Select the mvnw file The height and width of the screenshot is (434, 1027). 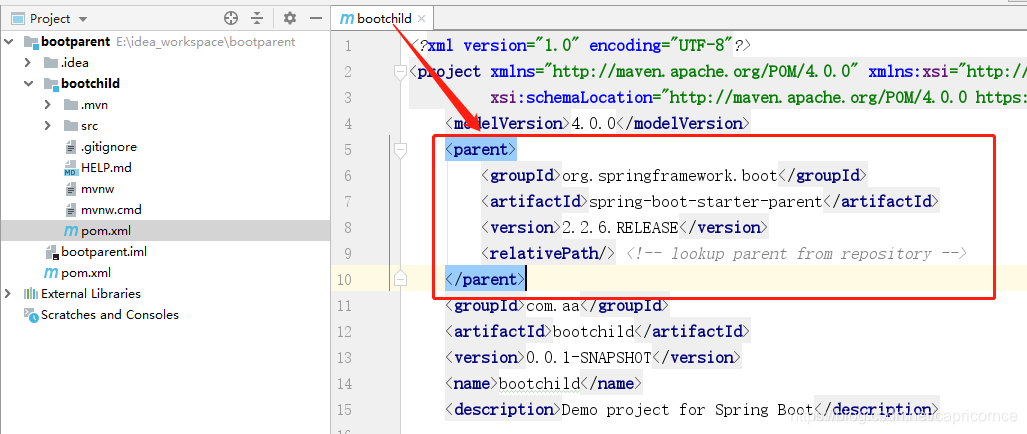98,189
